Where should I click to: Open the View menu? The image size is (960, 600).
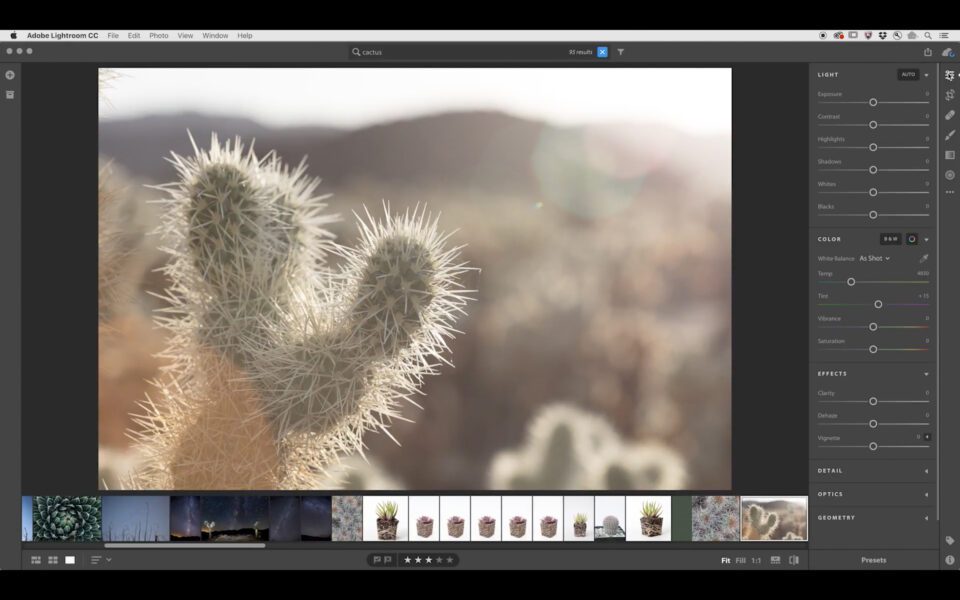(185, 36)
